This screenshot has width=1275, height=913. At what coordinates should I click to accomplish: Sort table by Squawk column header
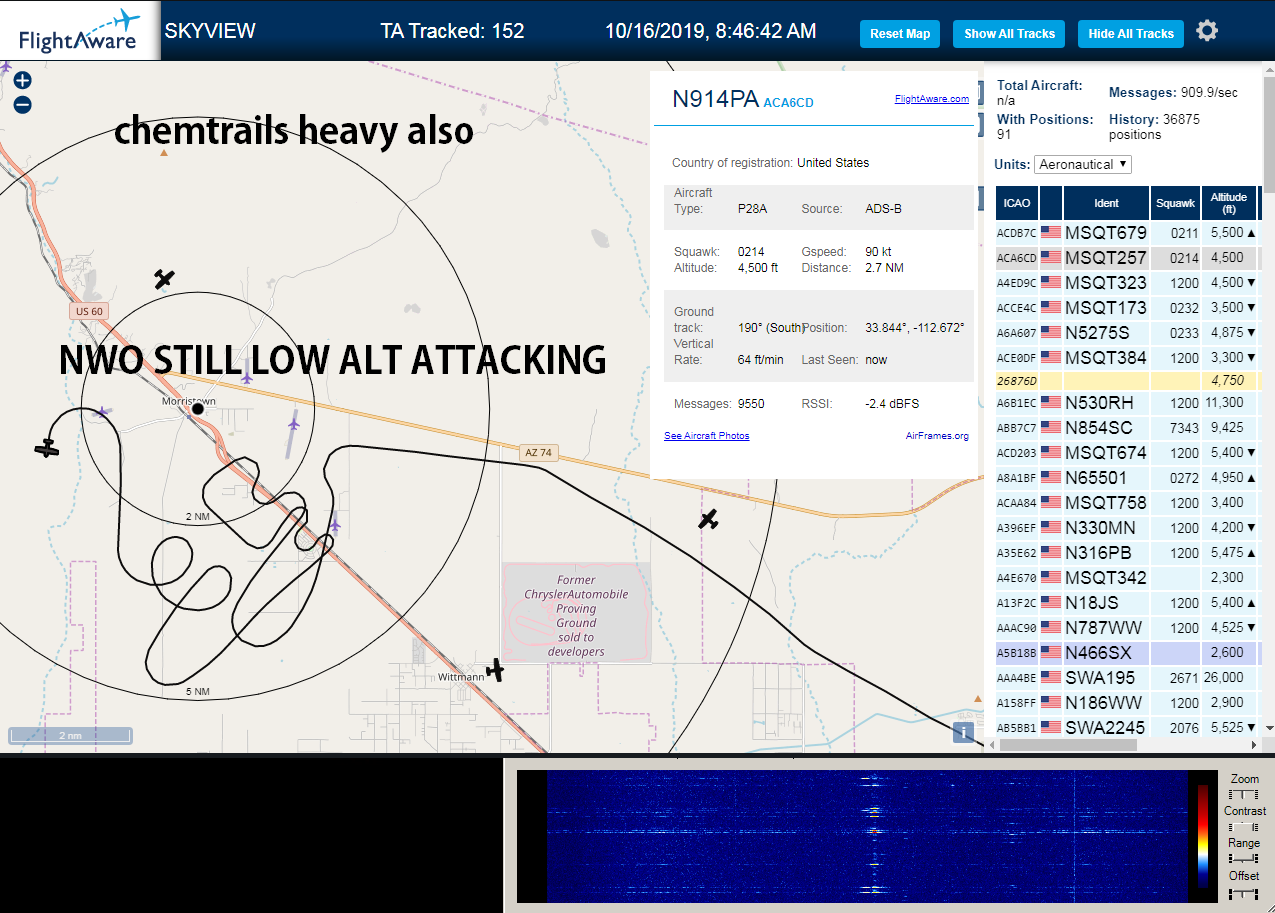[x=1175, y=203]
